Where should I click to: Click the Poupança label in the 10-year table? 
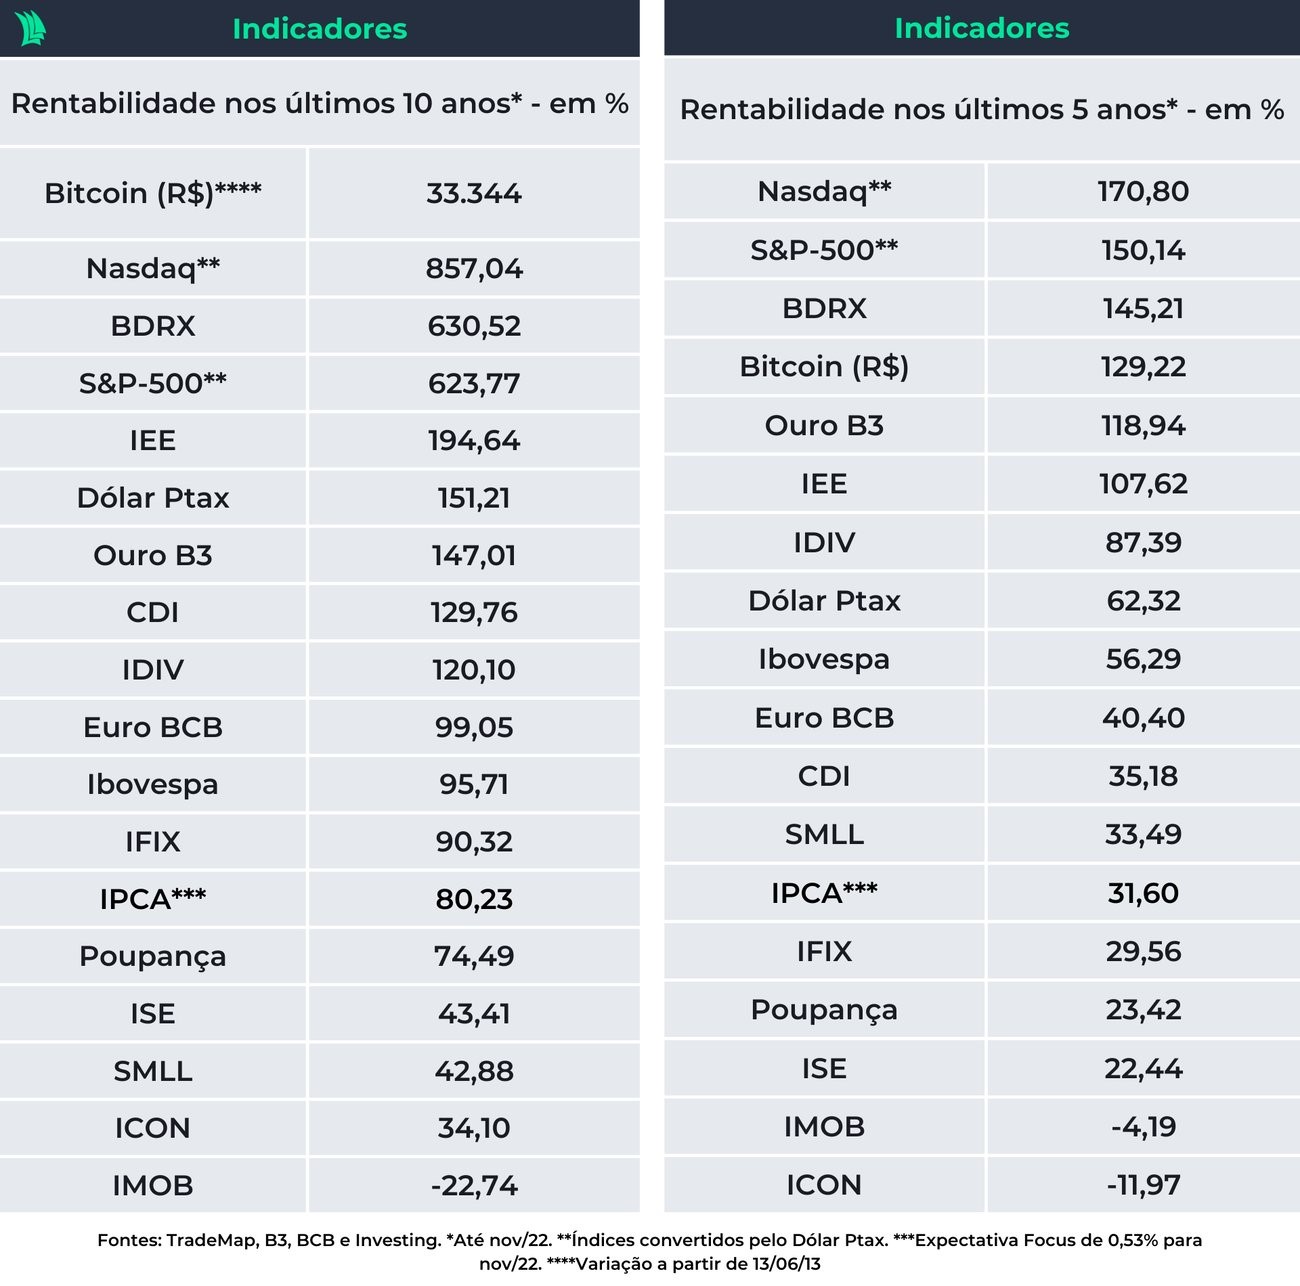pos(153,957)
